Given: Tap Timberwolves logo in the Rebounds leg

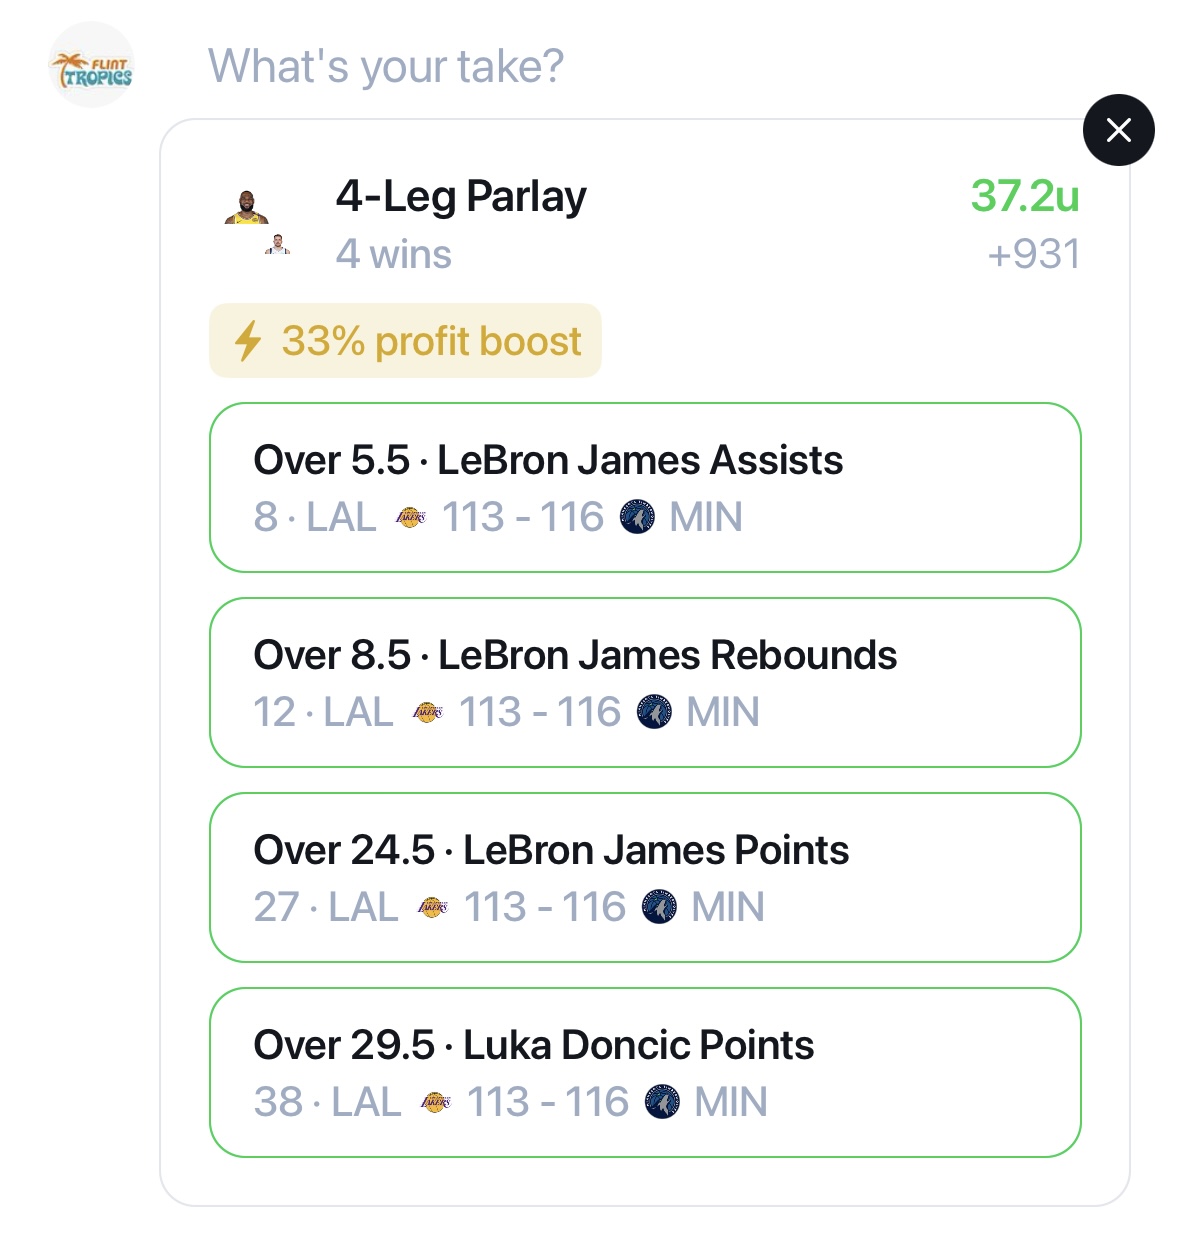Looking at the screenshot, I should (x=654, y=712).
